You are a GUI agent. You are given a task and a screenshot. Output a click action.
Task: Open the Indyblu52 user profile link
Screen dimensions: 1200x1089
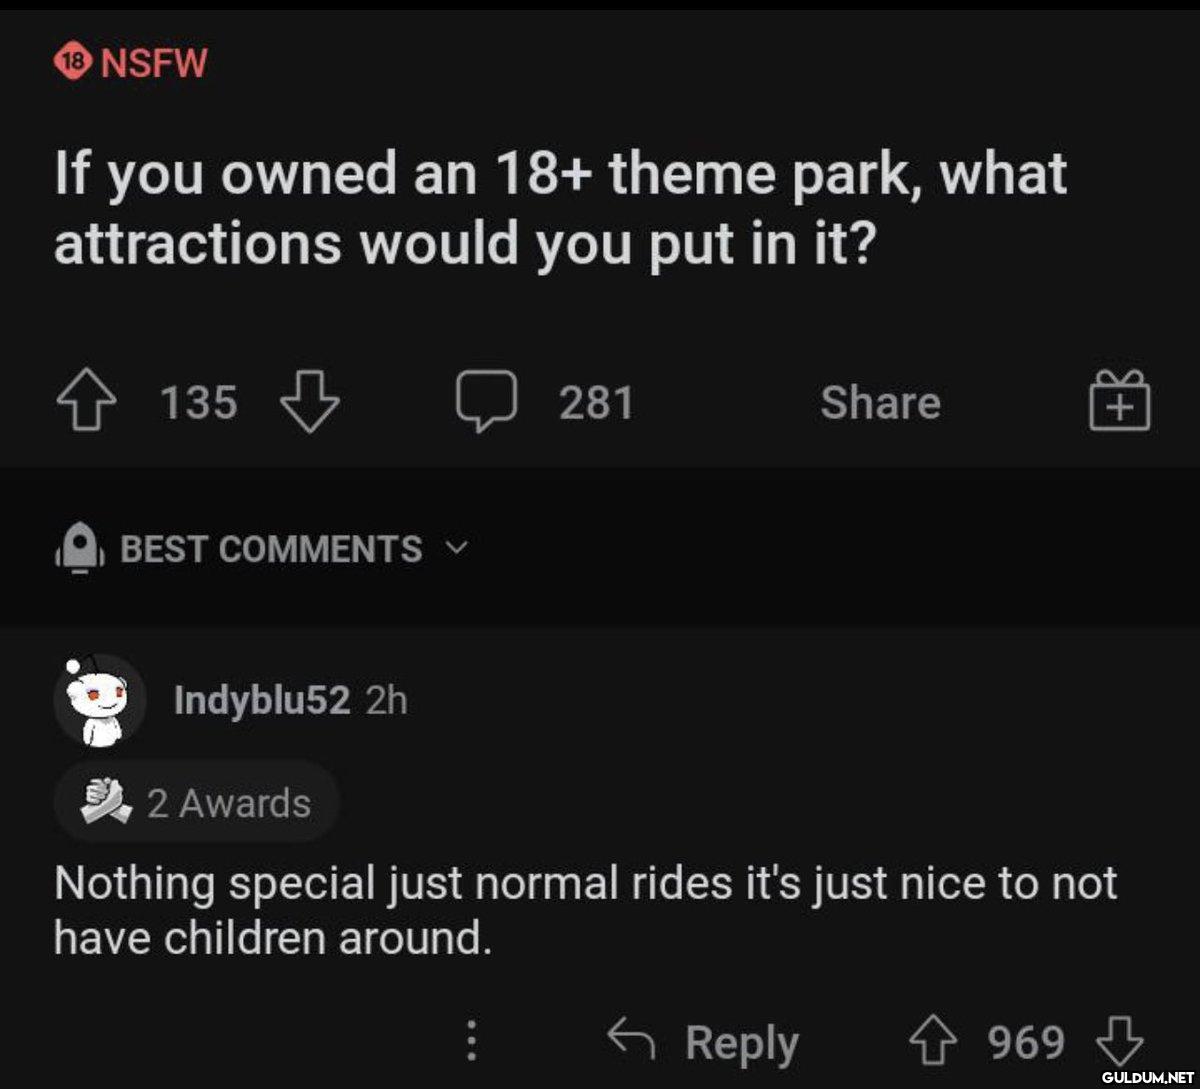262,702
